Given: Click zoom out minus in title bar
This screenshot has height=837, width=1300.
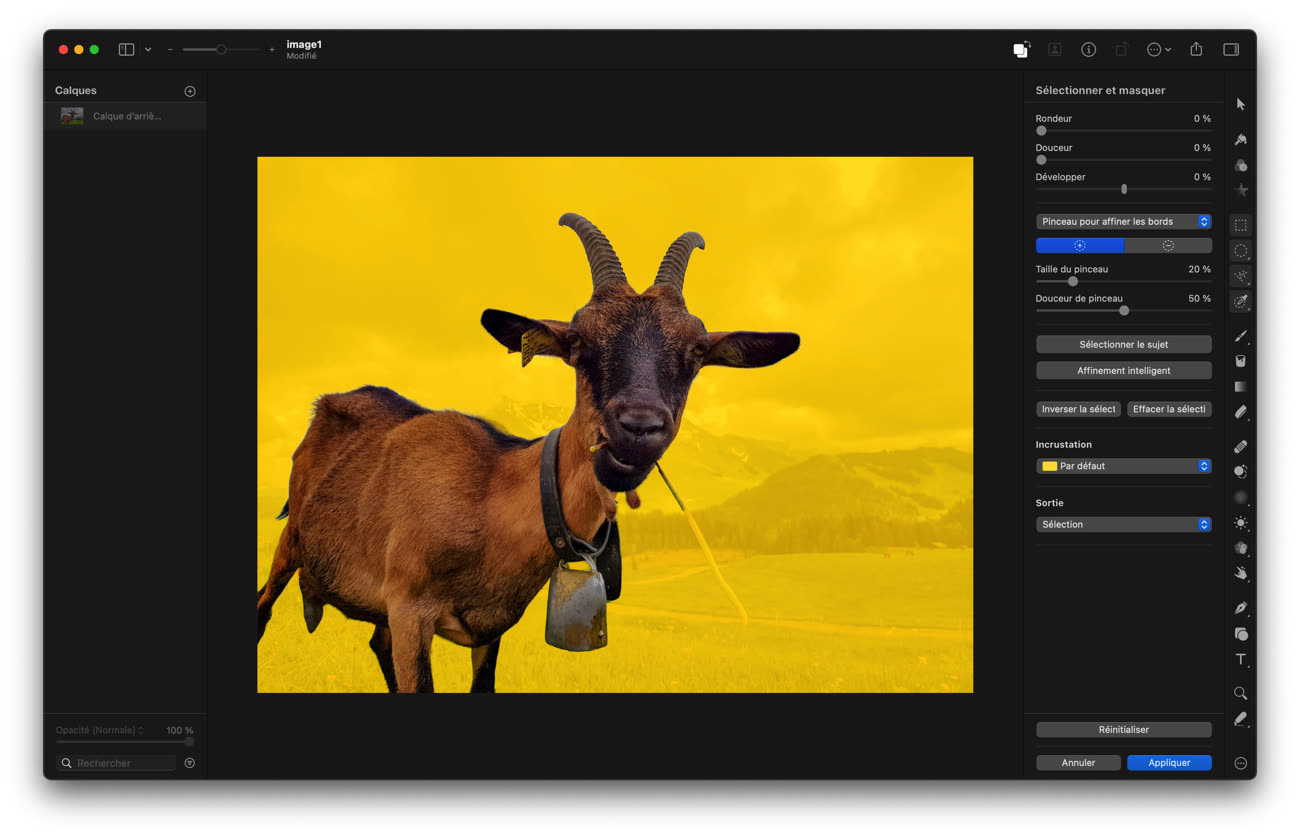Looking at the screenshot, I should pyautogui.click(x=170, y=49).
